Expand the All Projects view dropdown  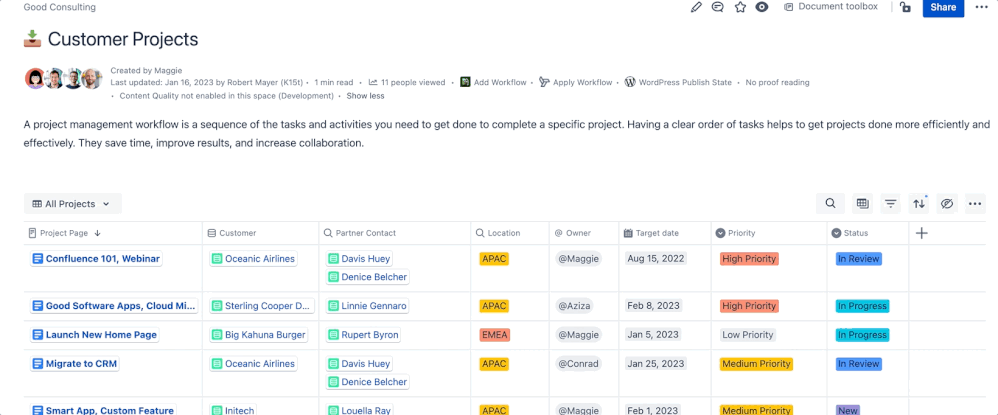click(73, 204)
